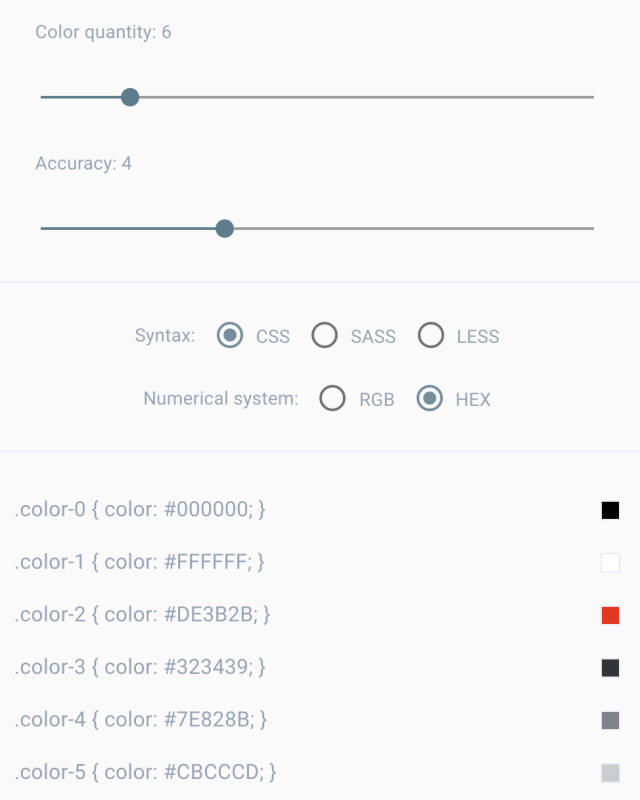
Task: Select RGB numerical system
Action: click(x=332, y=398)
